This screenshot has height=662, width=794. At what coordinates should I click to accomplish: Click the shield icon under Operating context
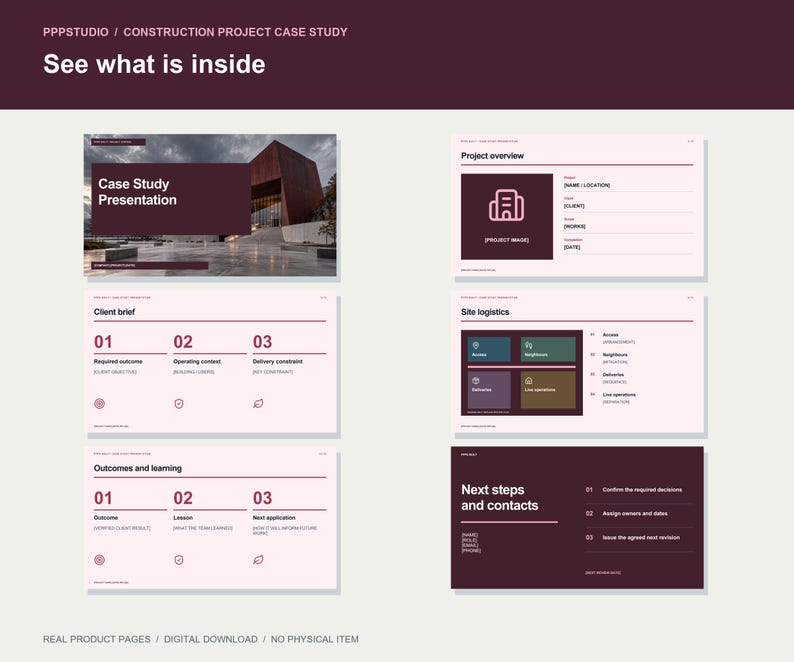click(179, 404)
